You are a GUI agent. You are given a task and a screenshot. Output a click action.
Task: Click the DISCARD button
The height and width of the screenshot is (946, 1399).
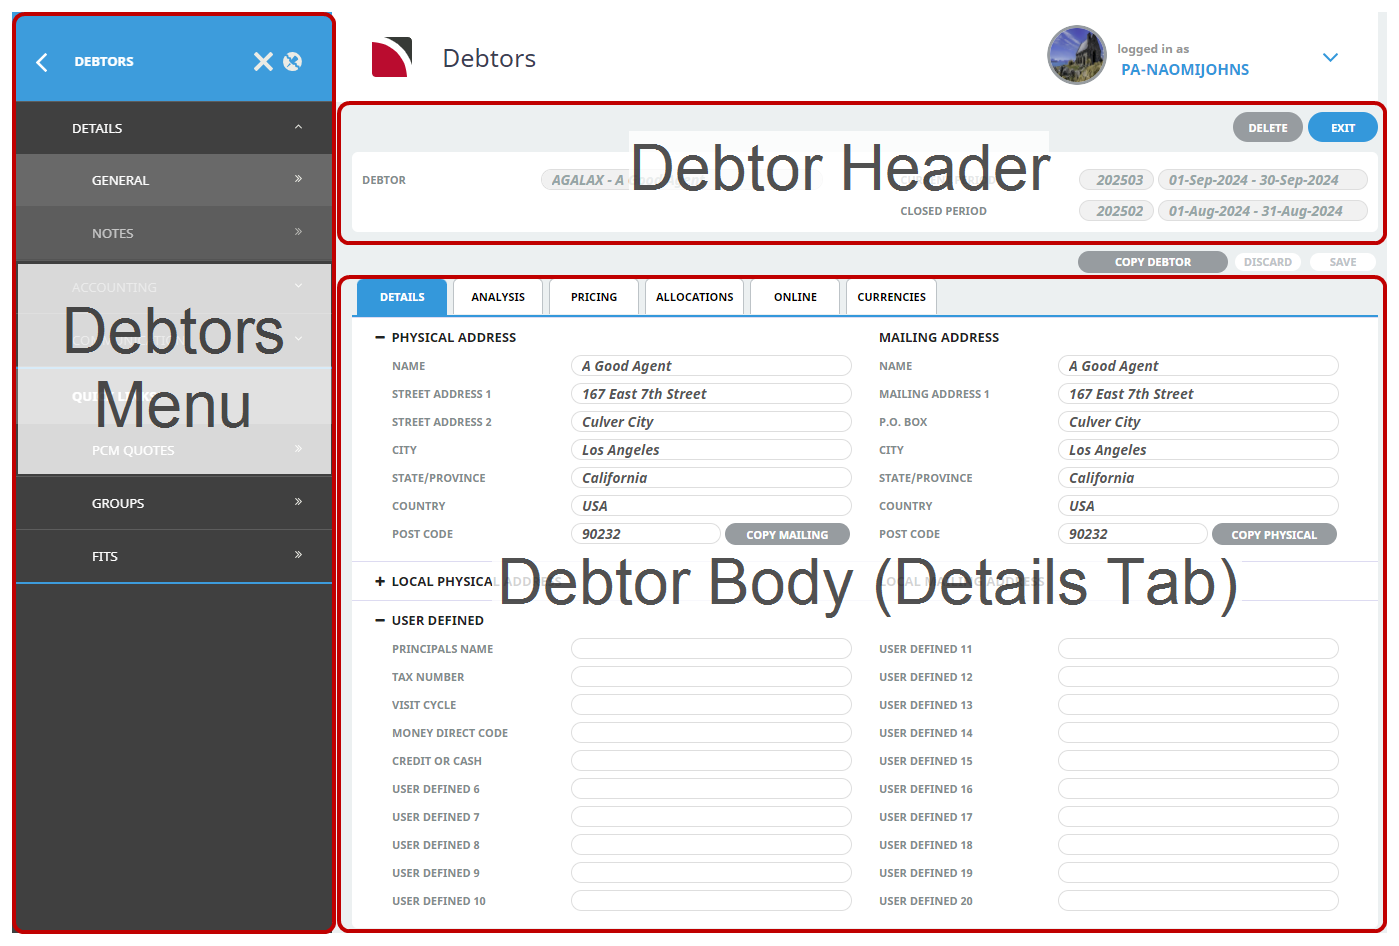(1268, 262)
